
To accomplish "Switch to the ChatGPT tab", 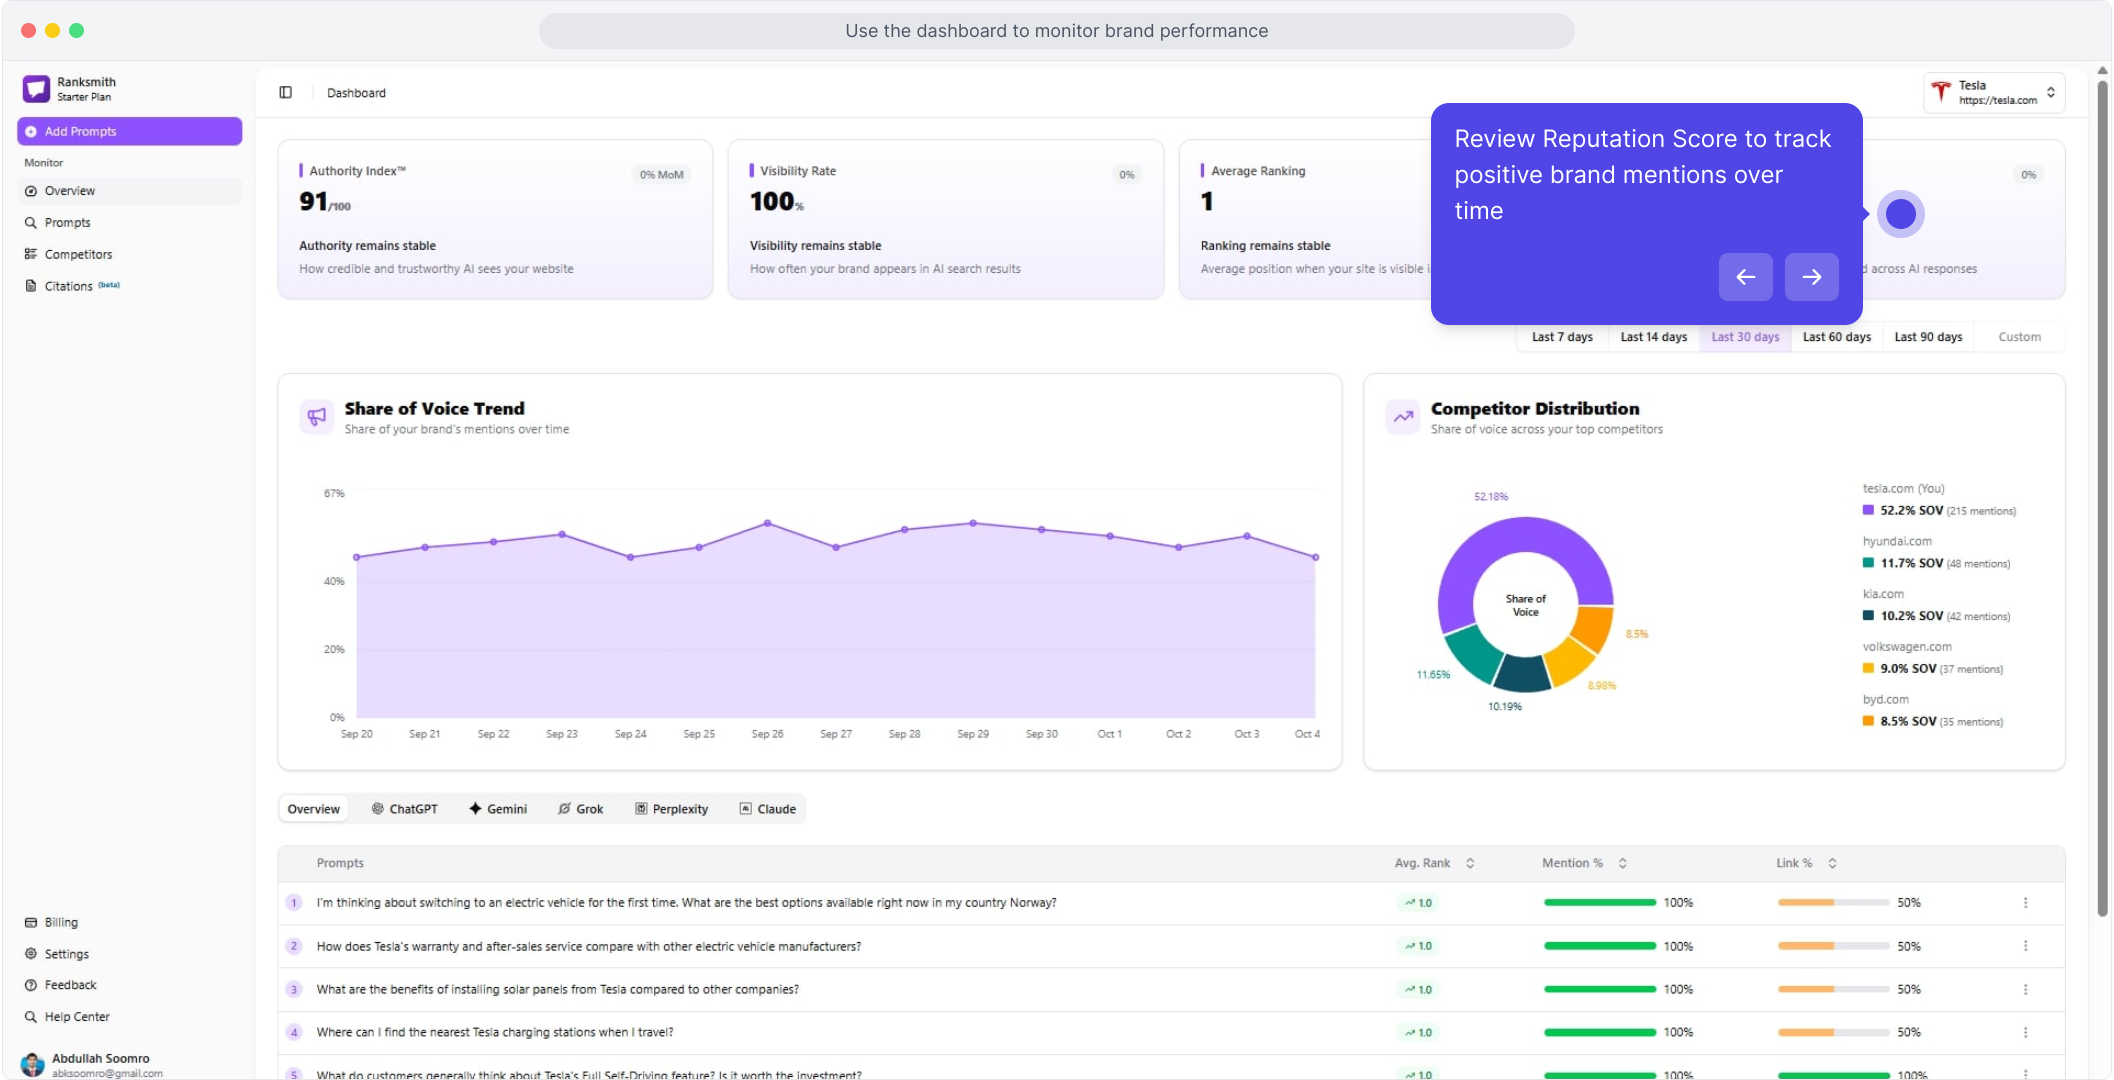I will [x=404, y=809].
